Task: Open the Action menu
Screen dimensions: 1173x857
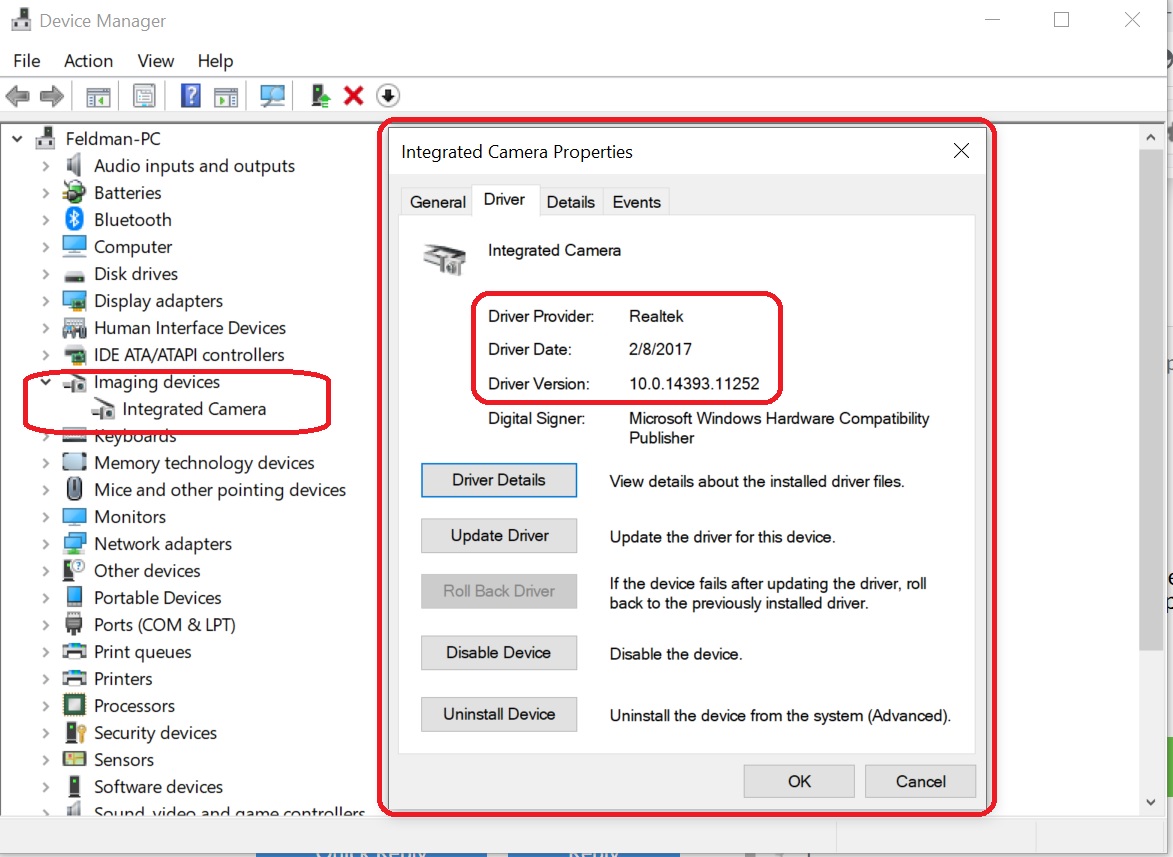Action: pos(88,61)
